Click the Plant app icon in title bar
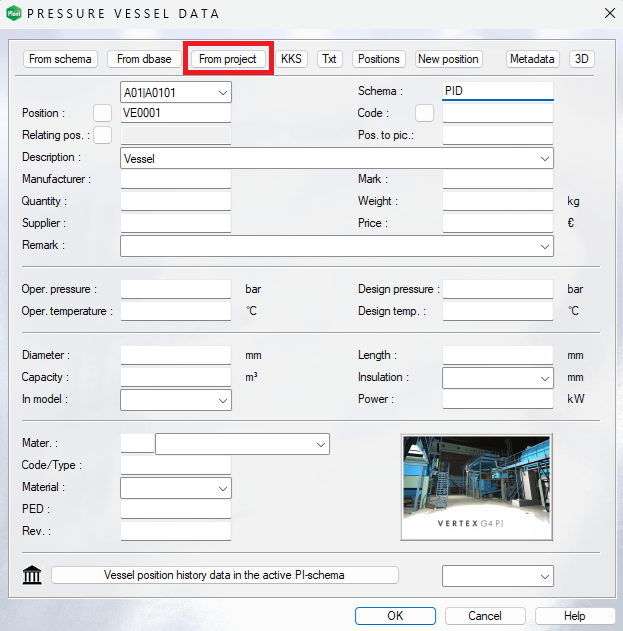Image resolution: width=623 pixels, height=631 pixels. (14, 13)
